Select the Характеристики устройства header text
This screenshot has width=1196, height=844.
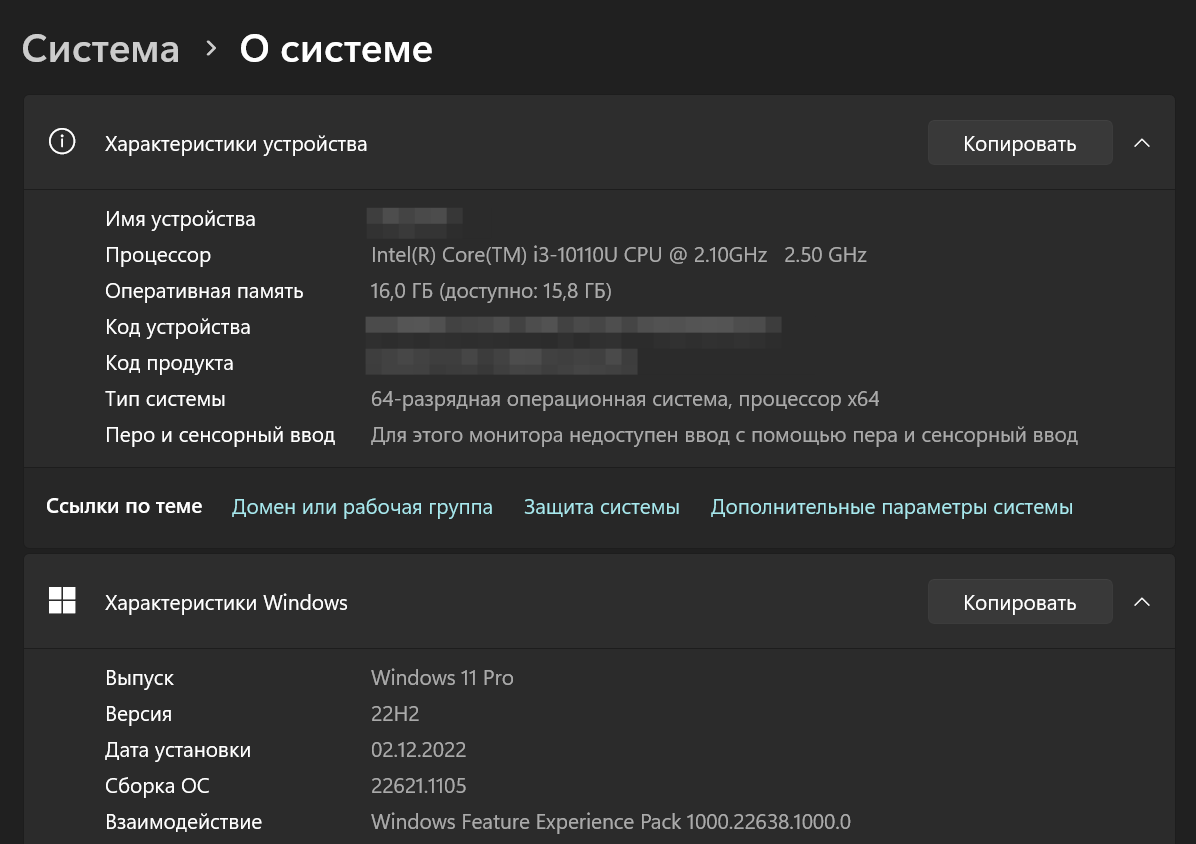click(236, 144)
